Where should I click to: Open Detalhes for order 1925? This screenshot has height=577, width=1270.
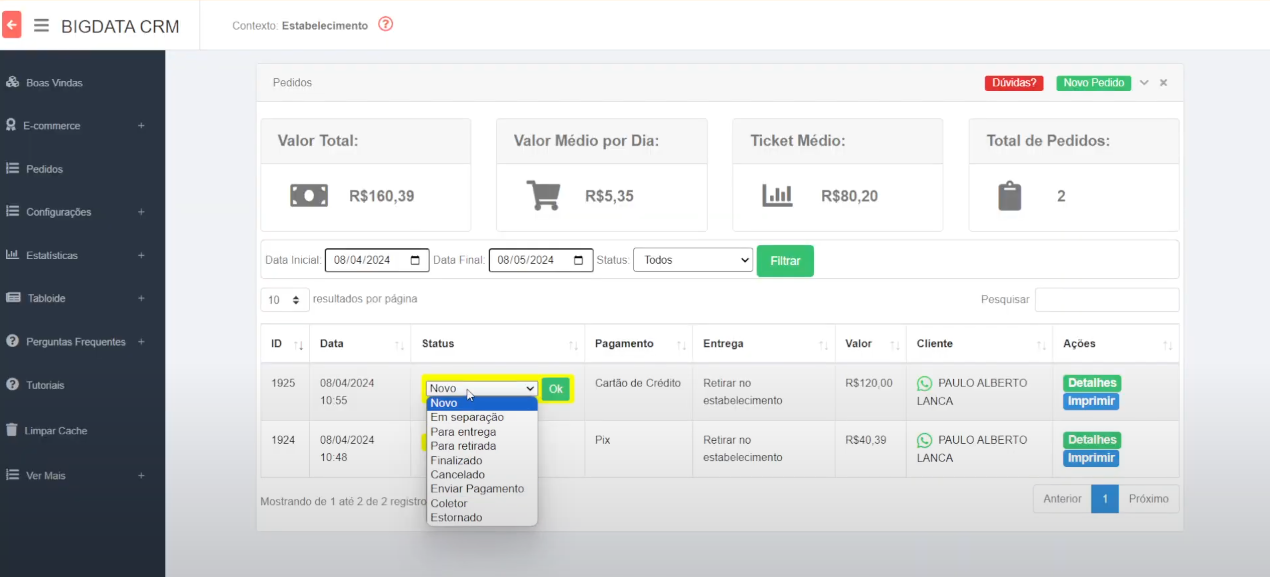pyautogui.click(x=1092, y=383)
